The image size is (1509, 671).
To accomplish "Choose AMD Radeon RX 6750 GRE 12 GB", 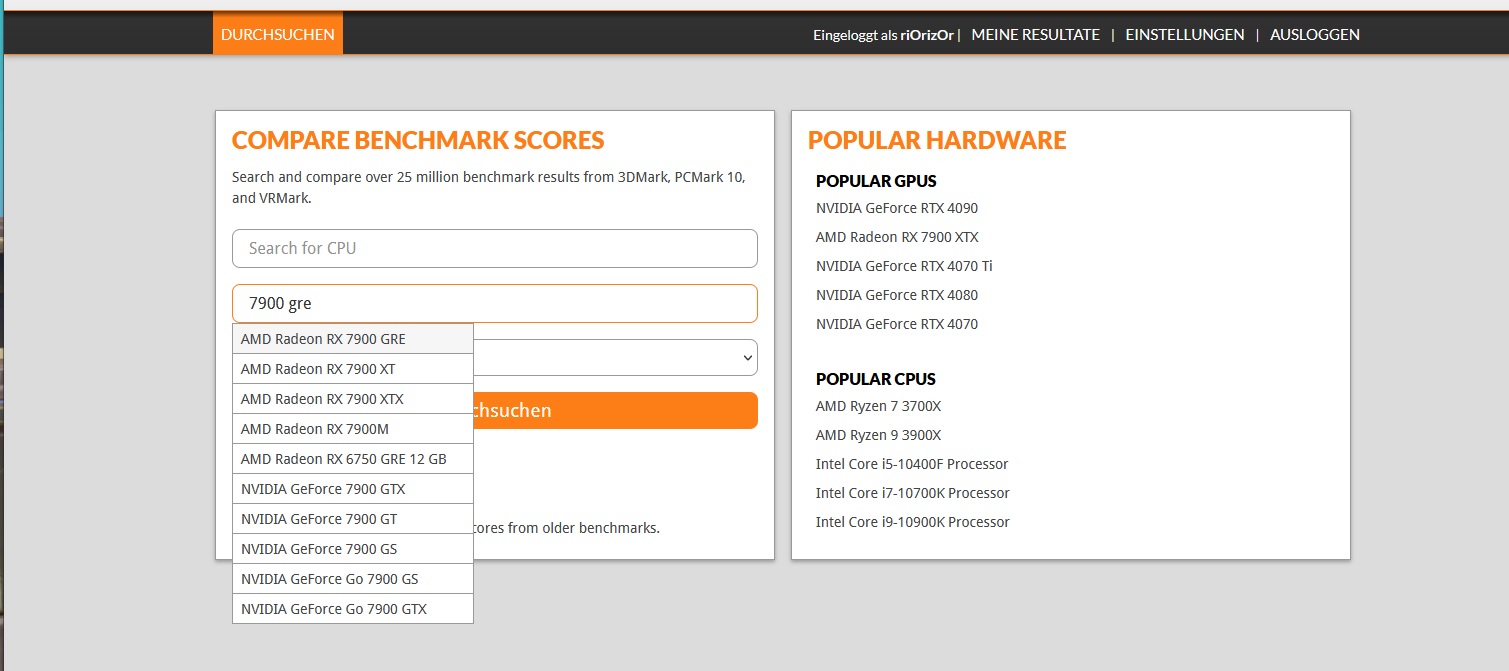I will [x=353, y=459].
